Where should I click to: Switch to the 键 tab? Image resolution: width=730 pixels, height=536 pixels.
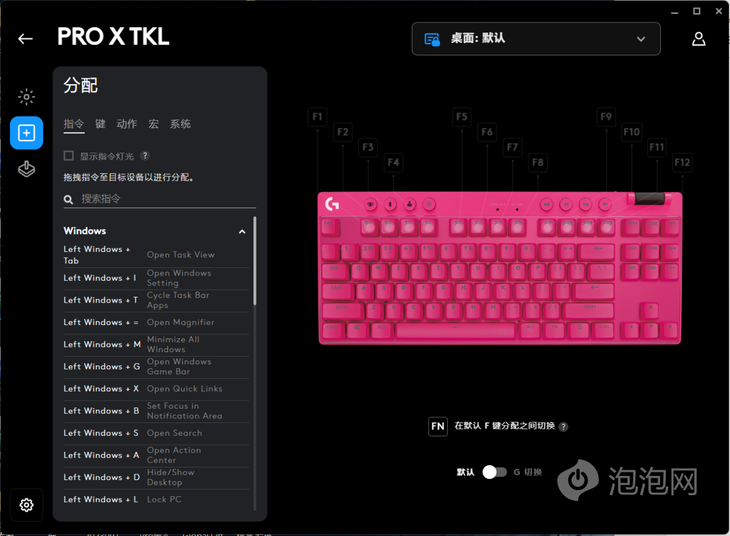100,124
